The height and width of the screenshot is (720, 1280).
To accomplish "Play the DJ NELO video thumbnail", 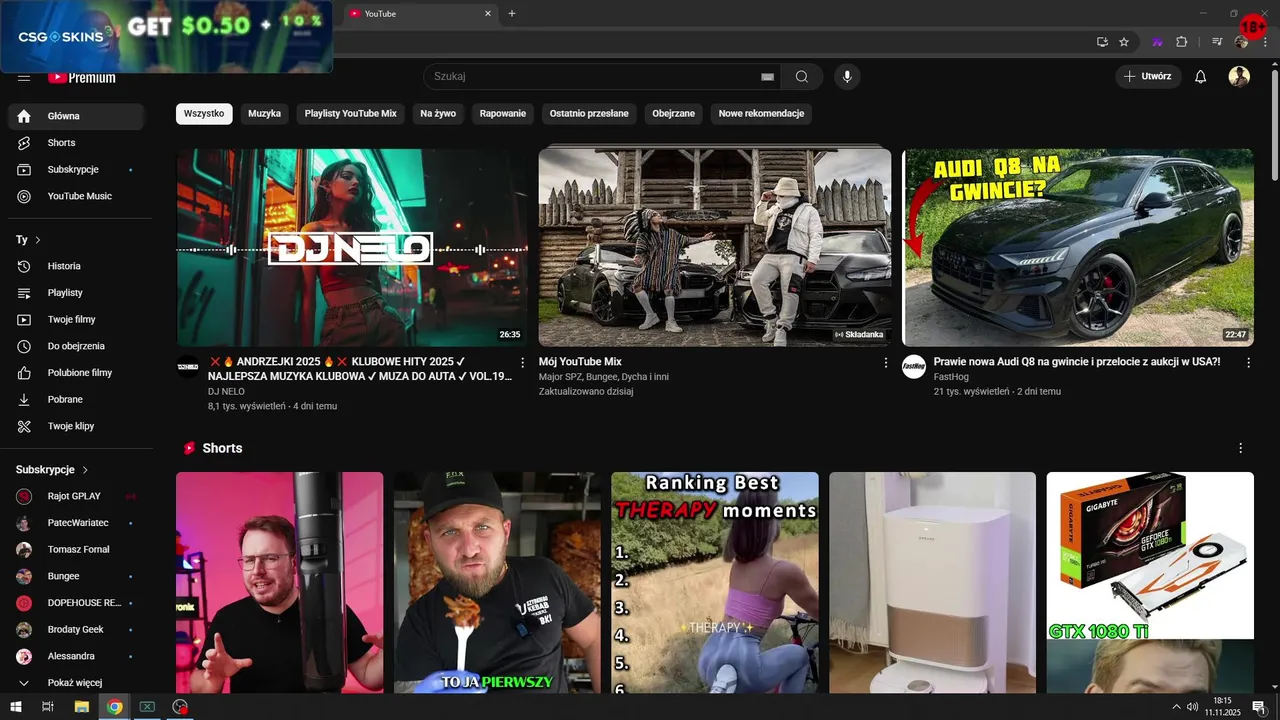I will click(352, 247).
